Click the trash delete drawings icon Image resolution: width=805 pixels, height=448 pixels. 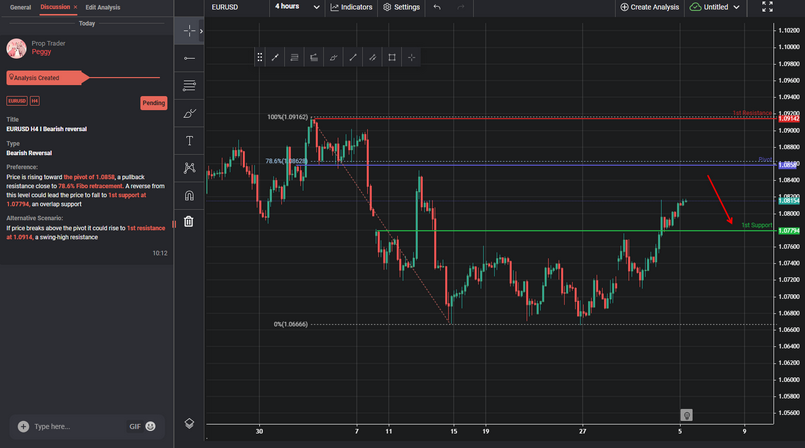(189, 221)
